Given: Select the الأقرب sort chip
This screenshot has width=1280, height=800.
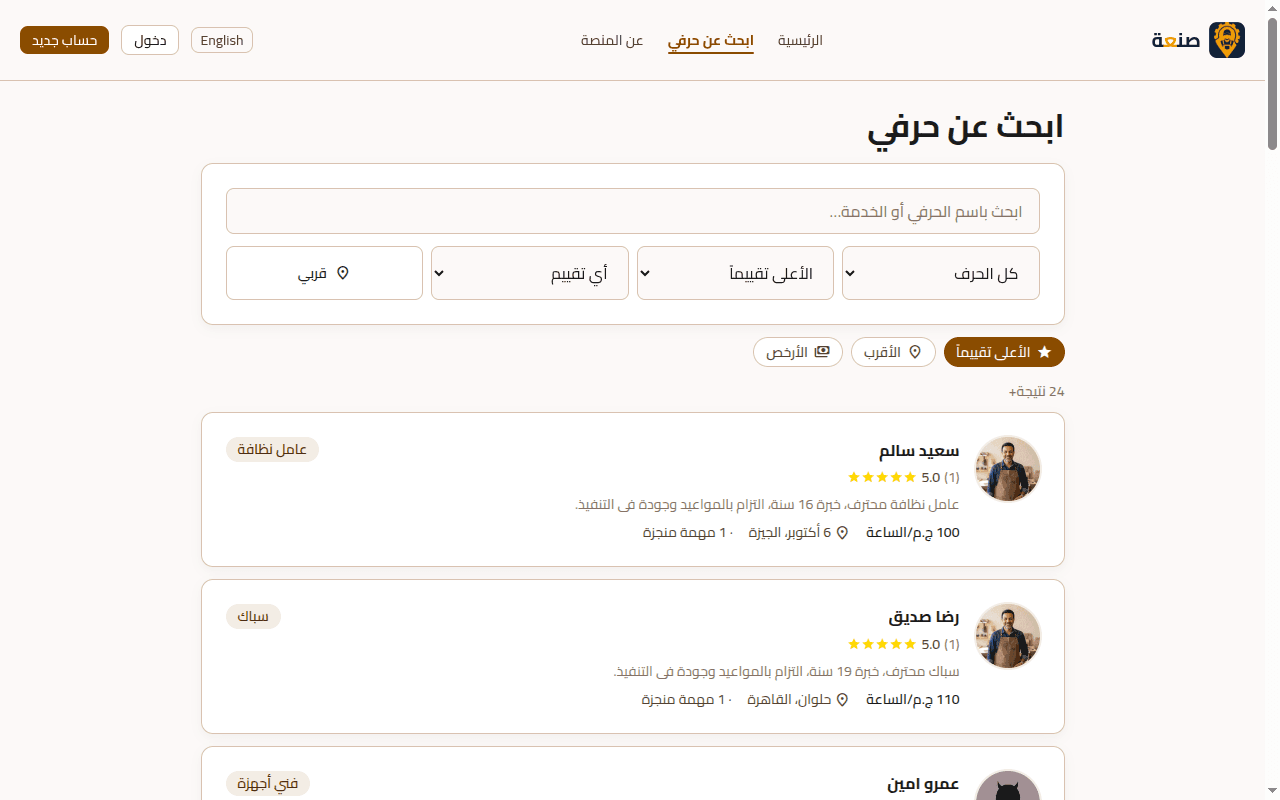Looking at the screenshot, I should 893,352.
